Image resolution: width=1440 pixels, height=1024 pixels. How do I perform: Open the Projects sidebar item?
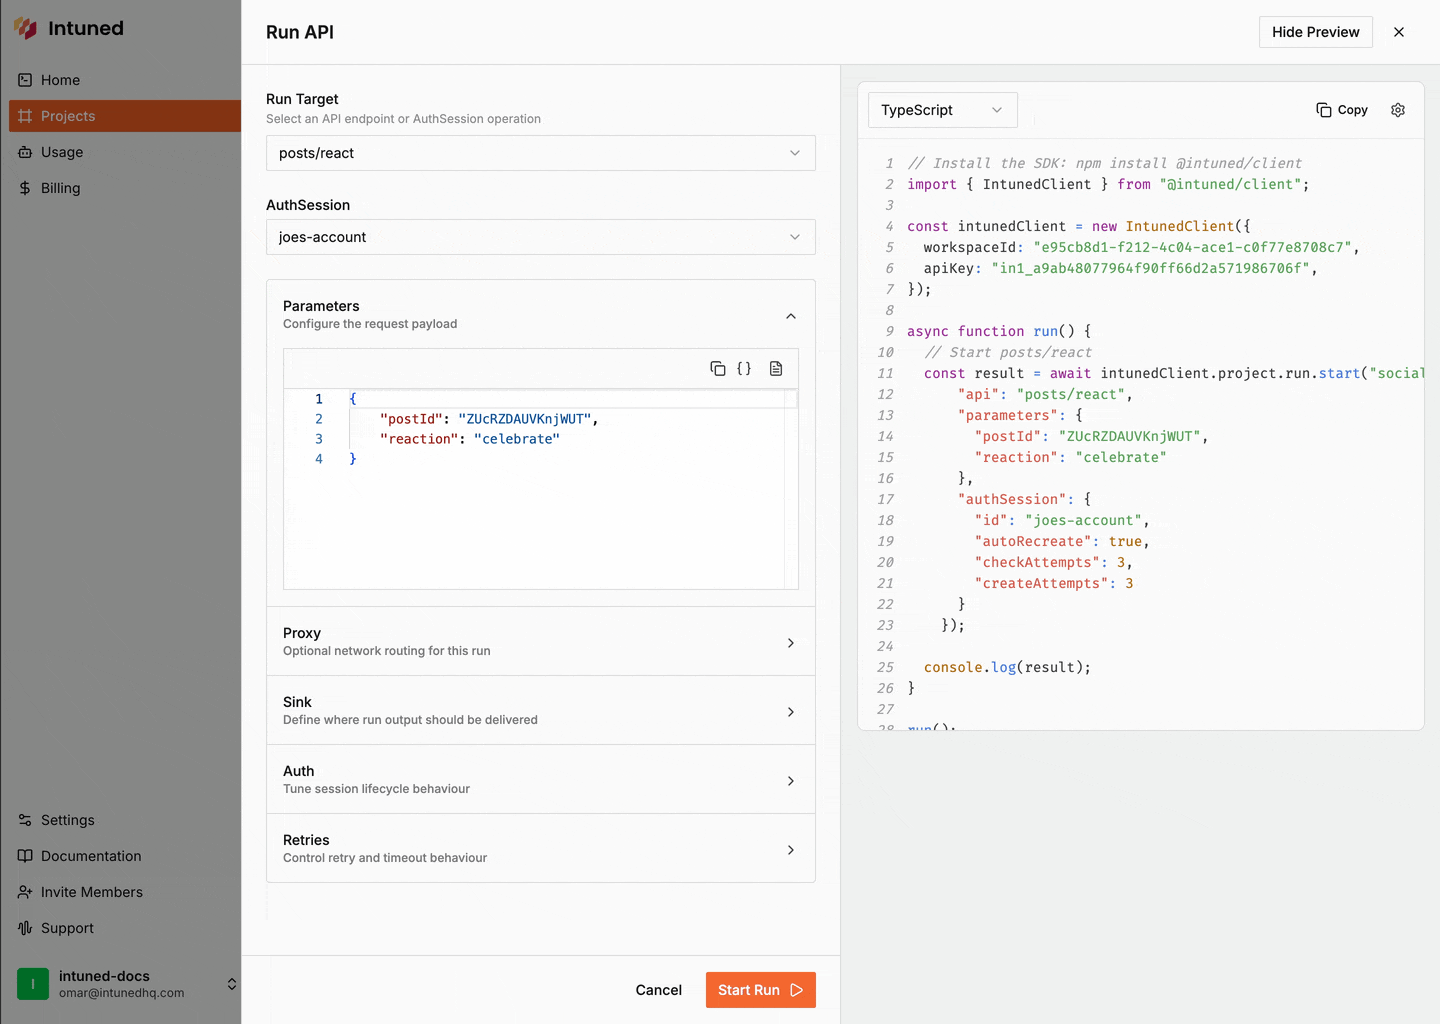[x=125, y=116]
